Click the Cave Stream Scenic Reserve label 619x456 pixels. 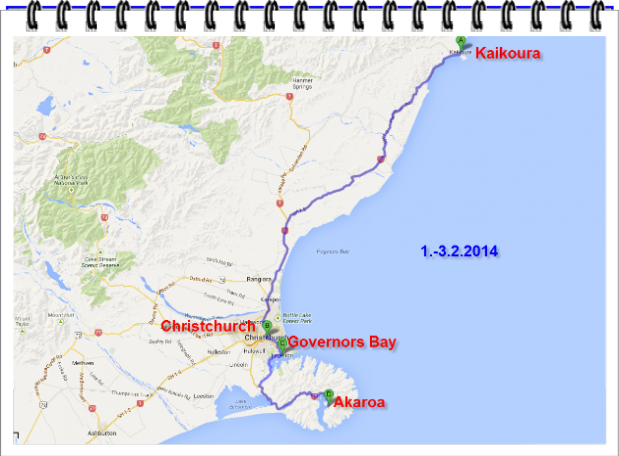point(99,262)
